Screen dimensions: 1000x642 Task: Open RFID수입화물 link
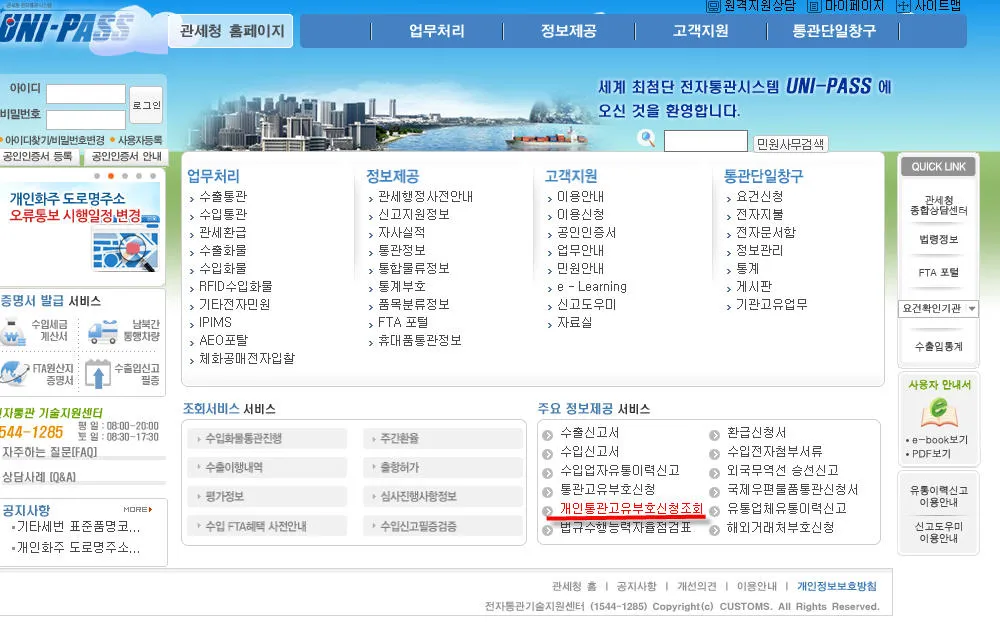pyautogui.click(x=235, y=286)
